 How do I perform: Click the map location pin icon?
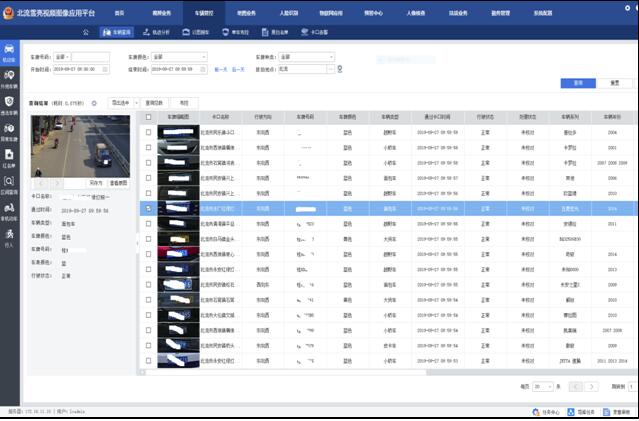[341, 69]
